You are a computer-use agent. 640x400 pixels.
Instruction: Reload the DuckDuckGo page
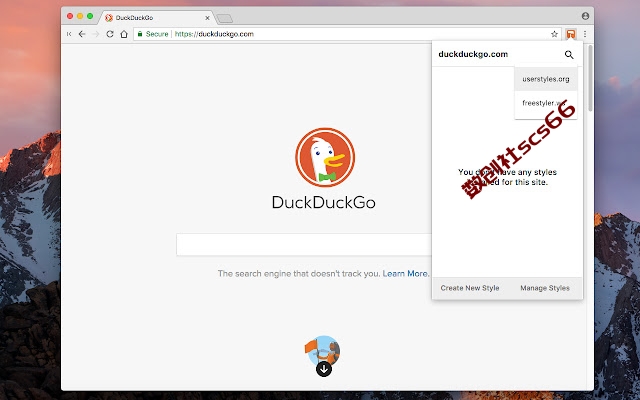(x=110, y=34)
